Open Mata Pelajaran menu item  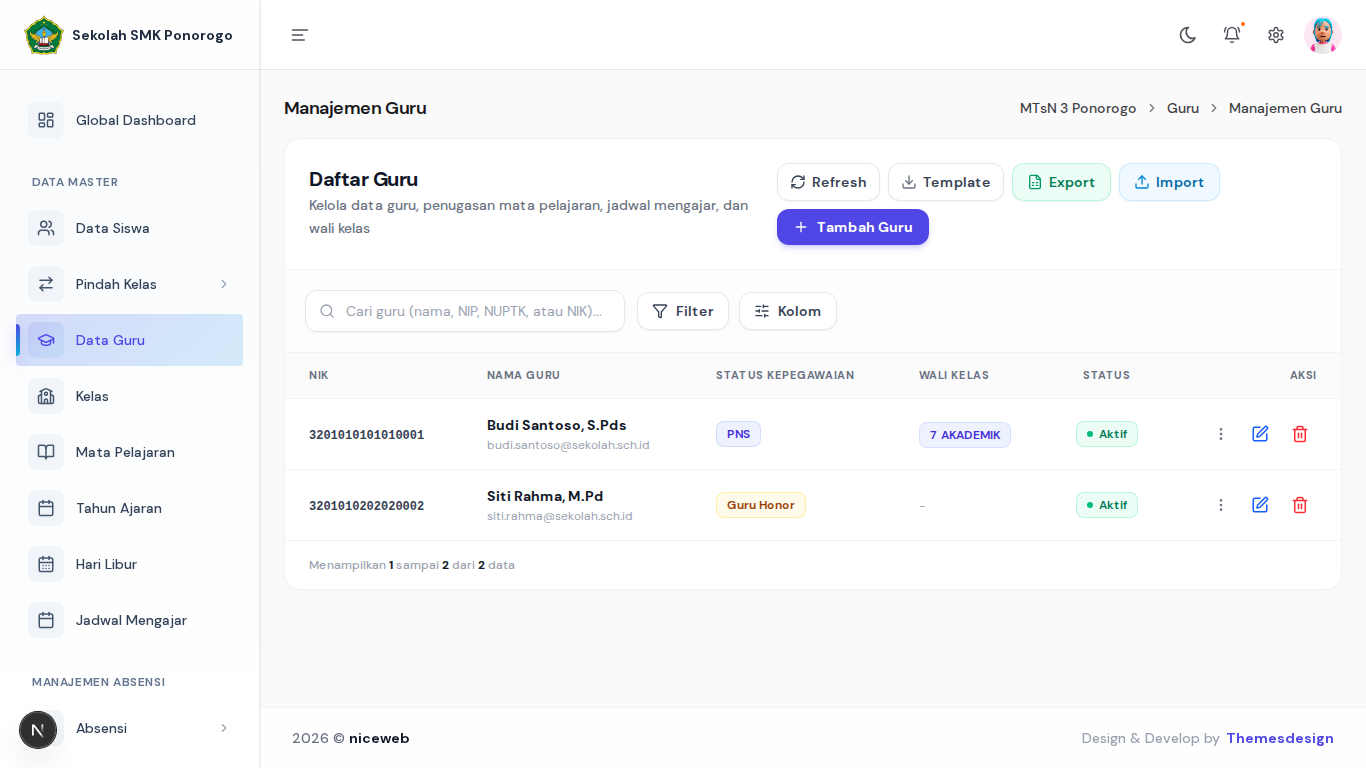tap(129, 452)
